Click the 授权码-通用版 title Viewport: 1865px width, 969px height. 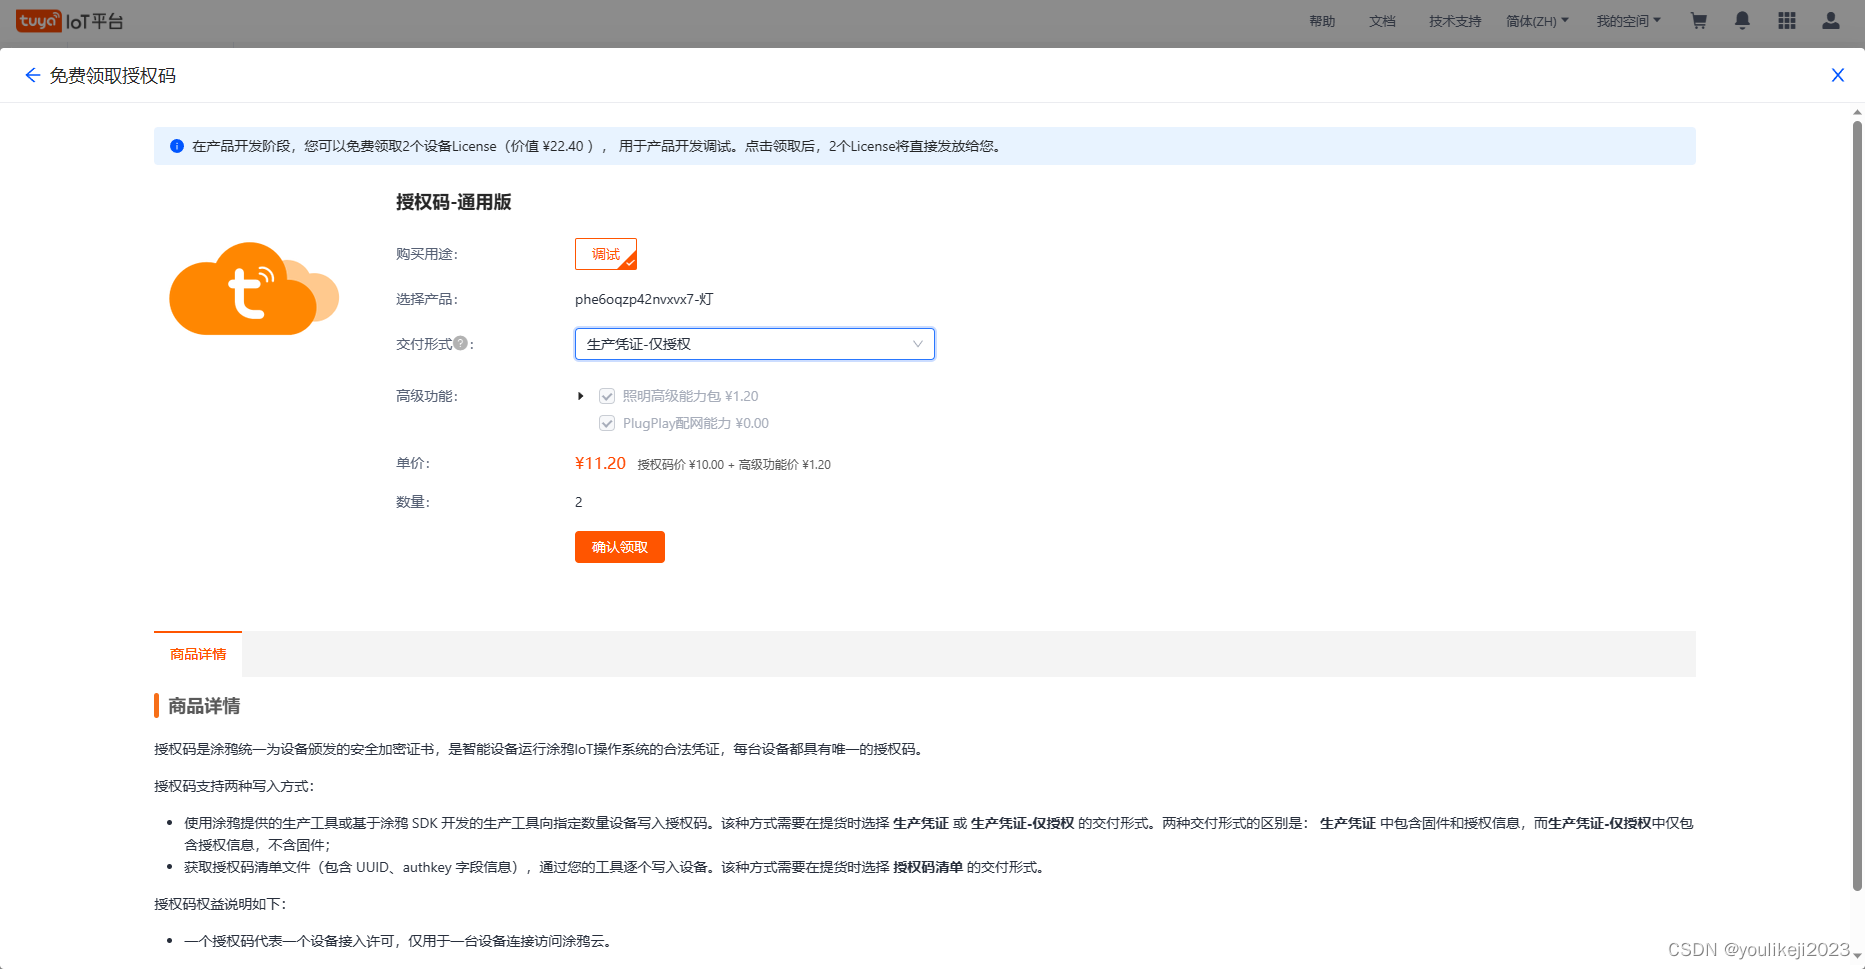(454, 202)
